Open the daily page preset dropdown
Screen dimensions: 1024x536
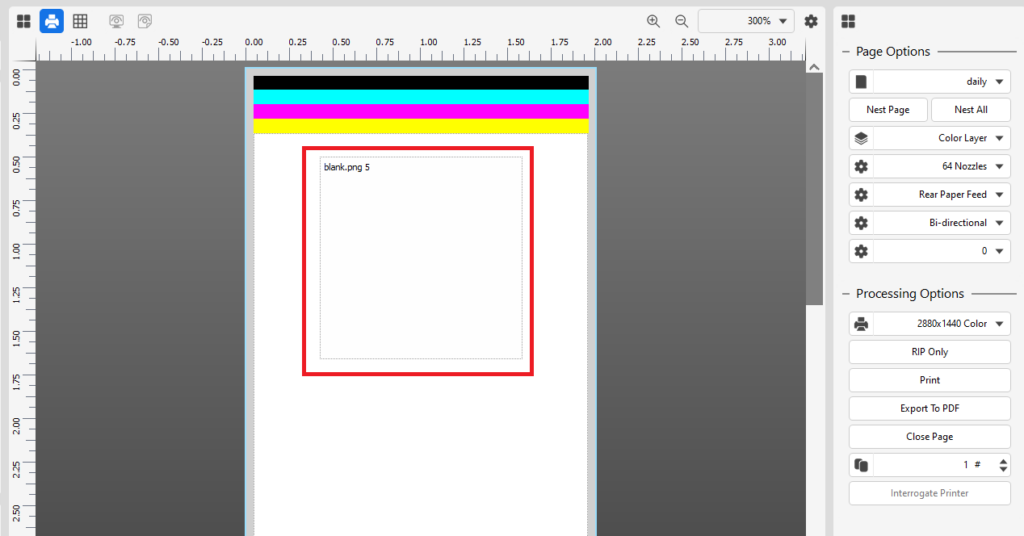click(x=942, y=82)
